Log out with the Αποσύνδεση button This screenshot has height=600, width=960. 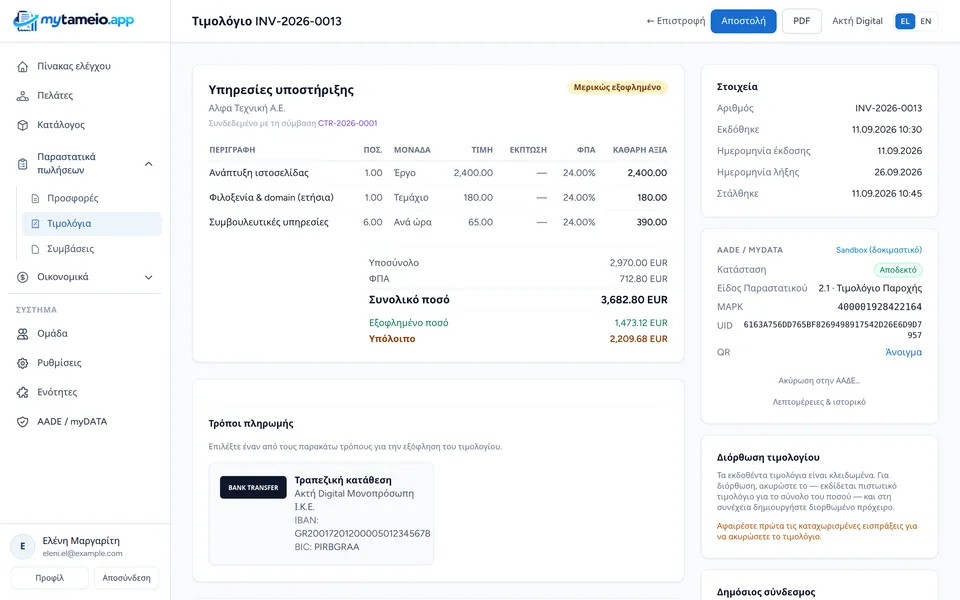tap(126, 578)
